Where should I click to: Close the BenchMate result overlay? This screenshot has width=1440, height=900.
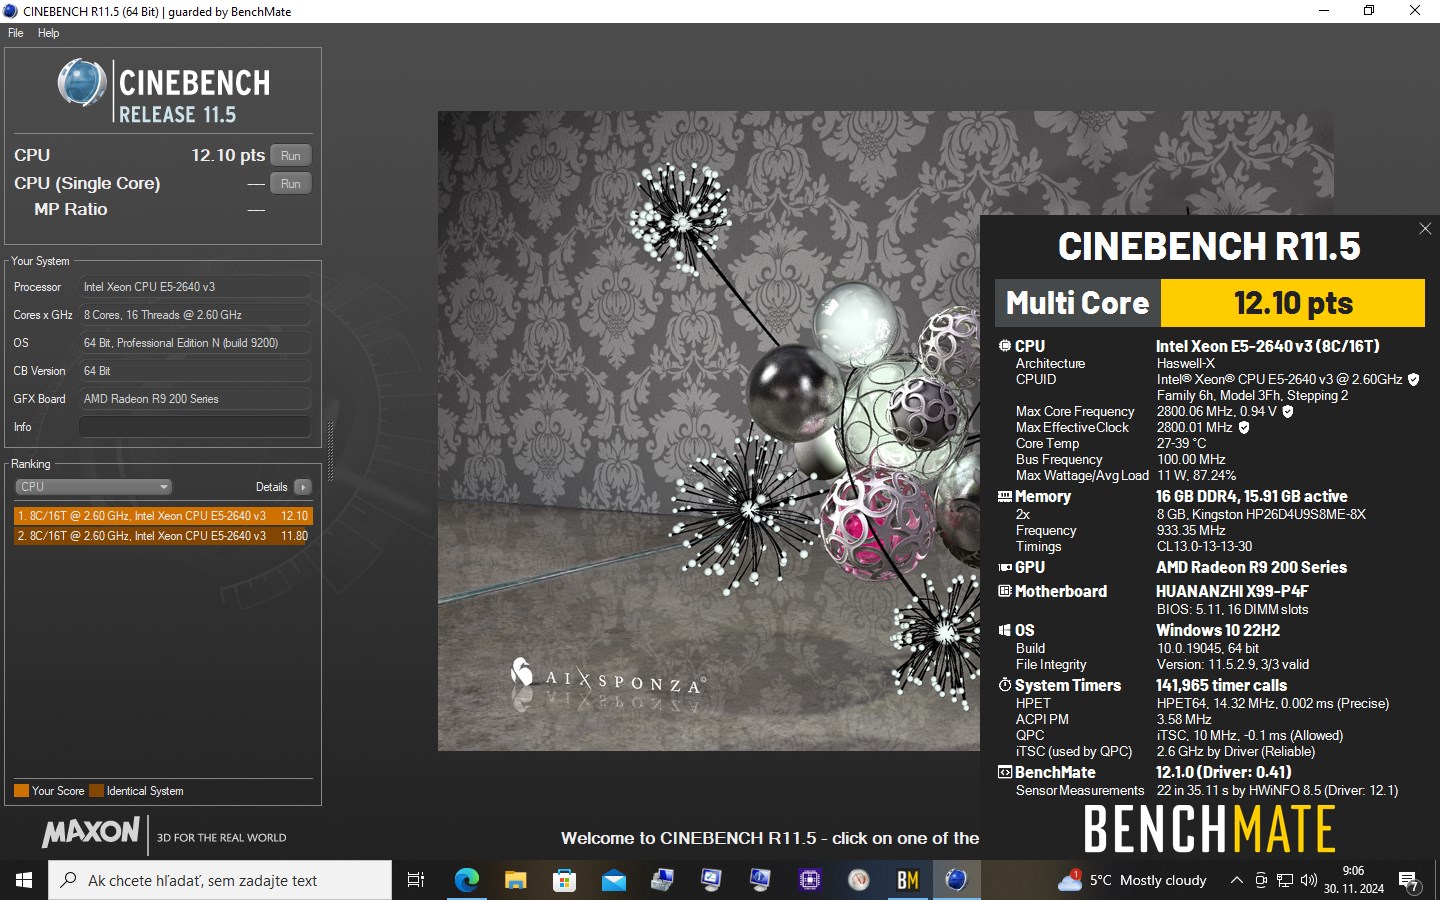1425,229
